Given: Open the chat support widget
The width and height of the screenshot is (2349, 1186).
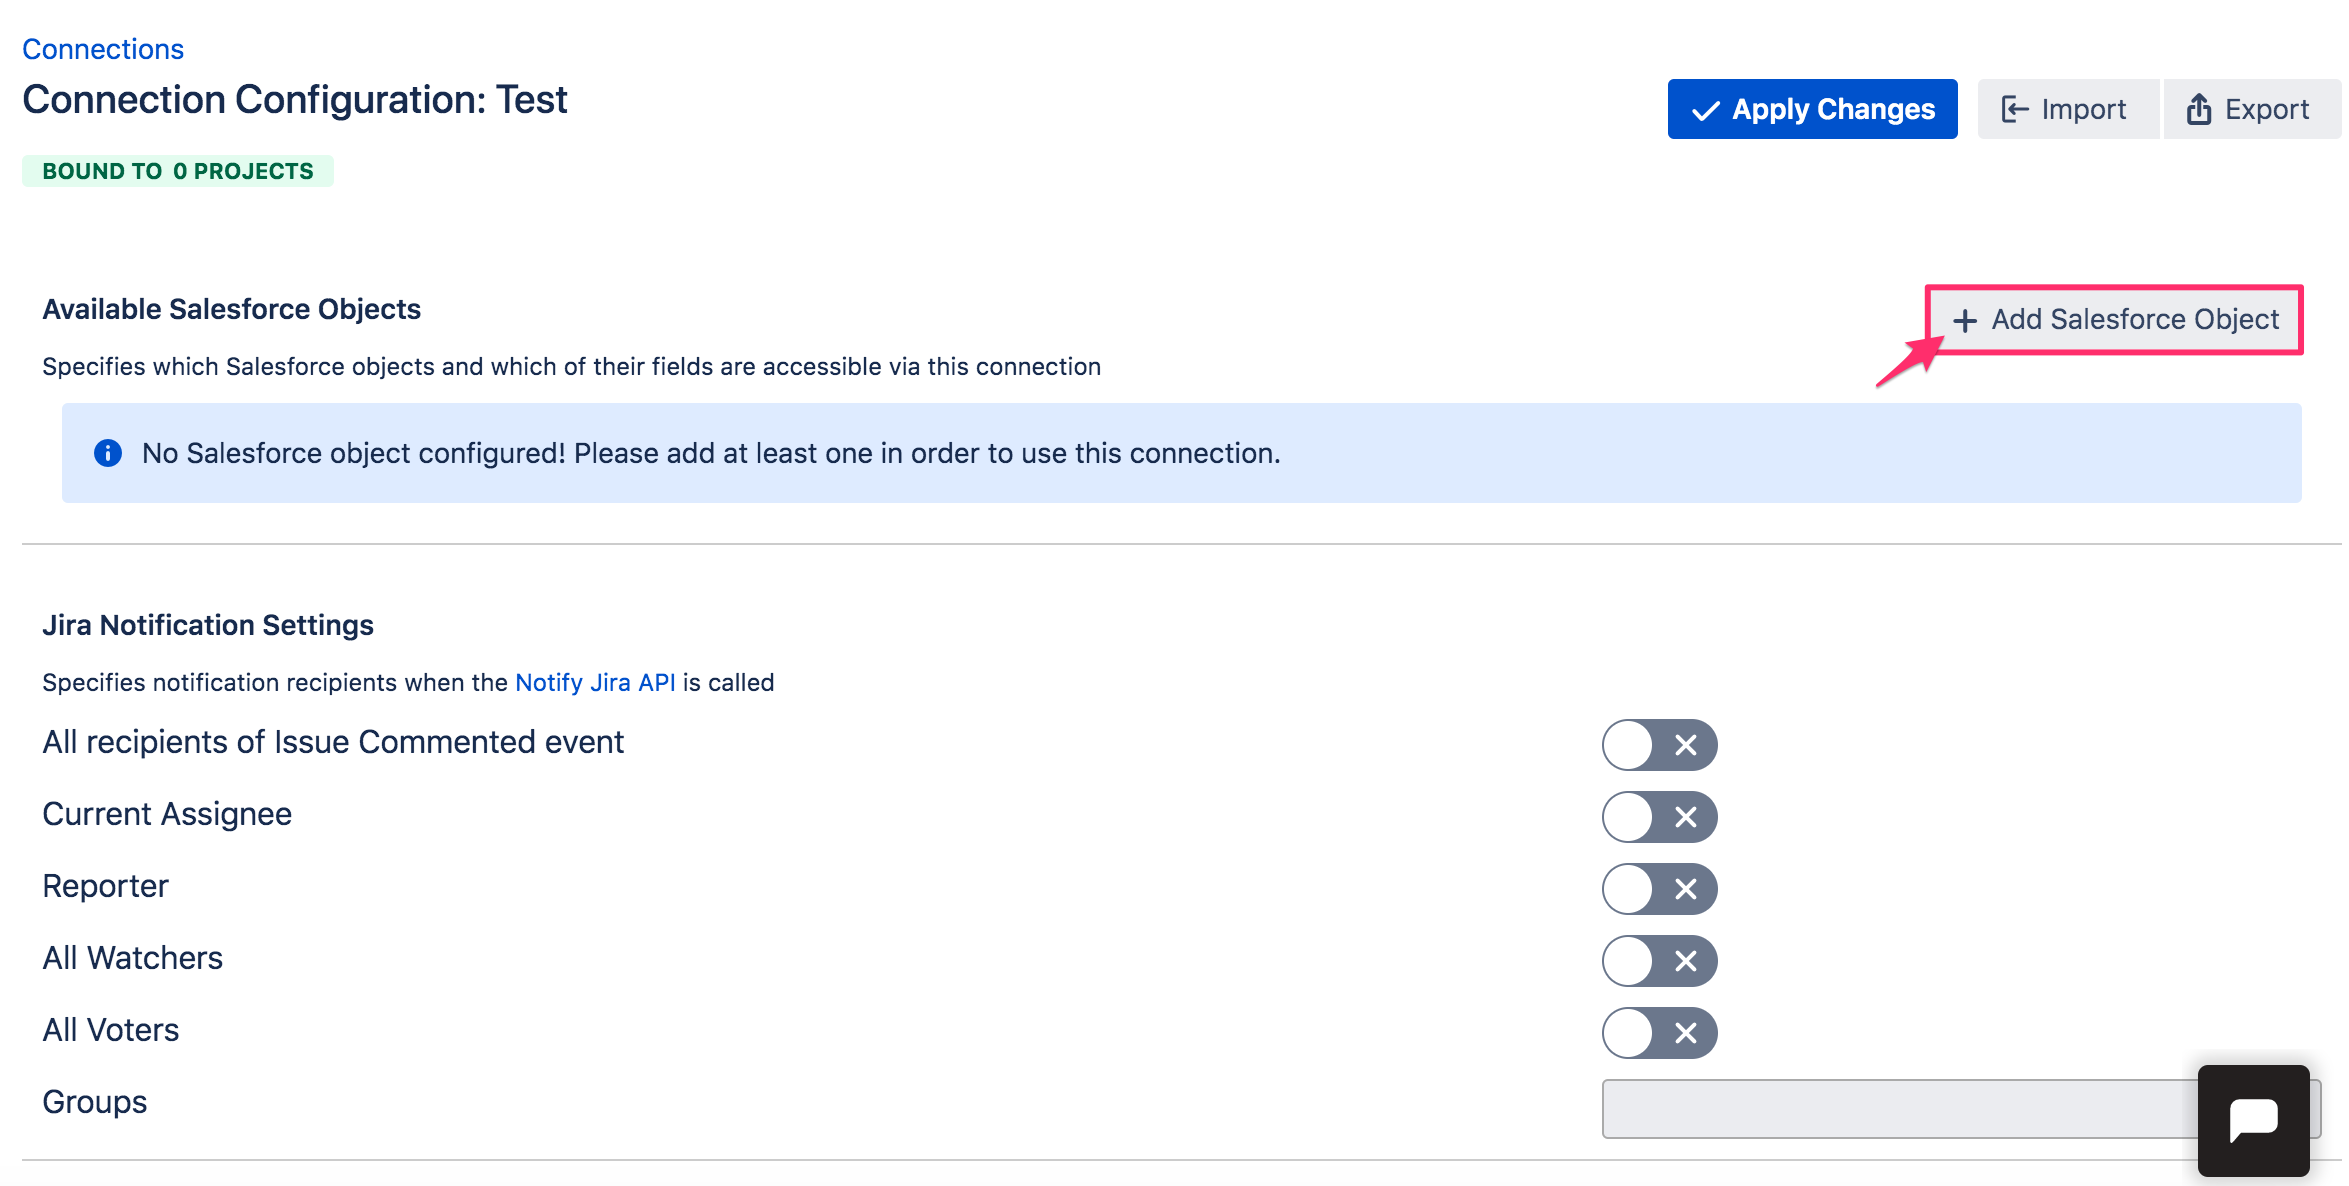Looking at the screenshot, I should (2253, 1120).
